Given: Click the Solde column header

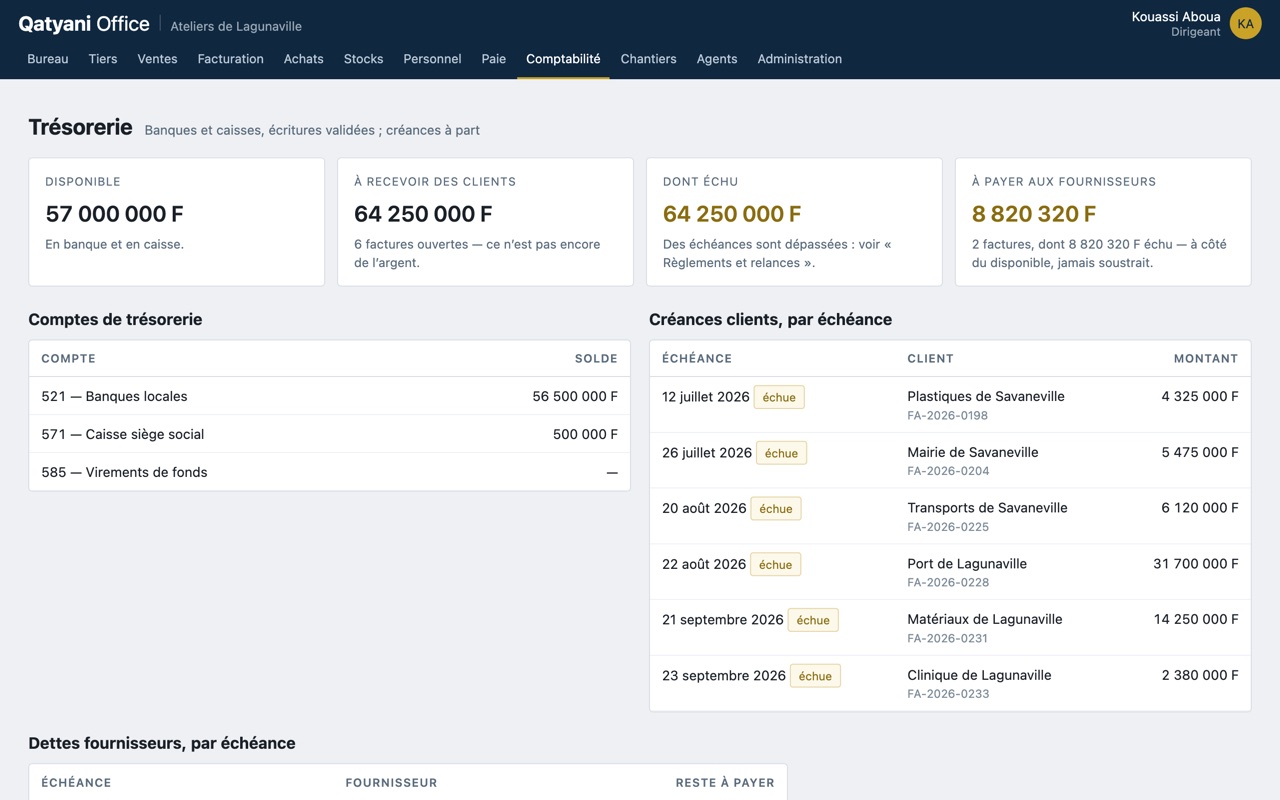Looking at the screenshot, I should (x=596, y=358).
